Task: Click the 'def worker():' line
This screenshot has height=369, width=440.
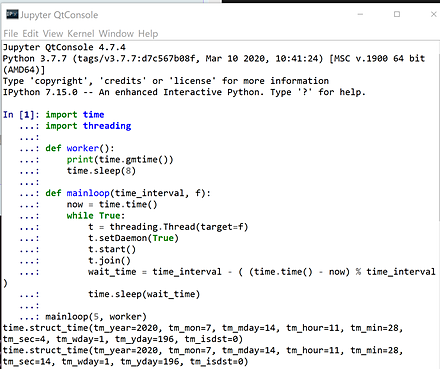Action: point(80,148)
